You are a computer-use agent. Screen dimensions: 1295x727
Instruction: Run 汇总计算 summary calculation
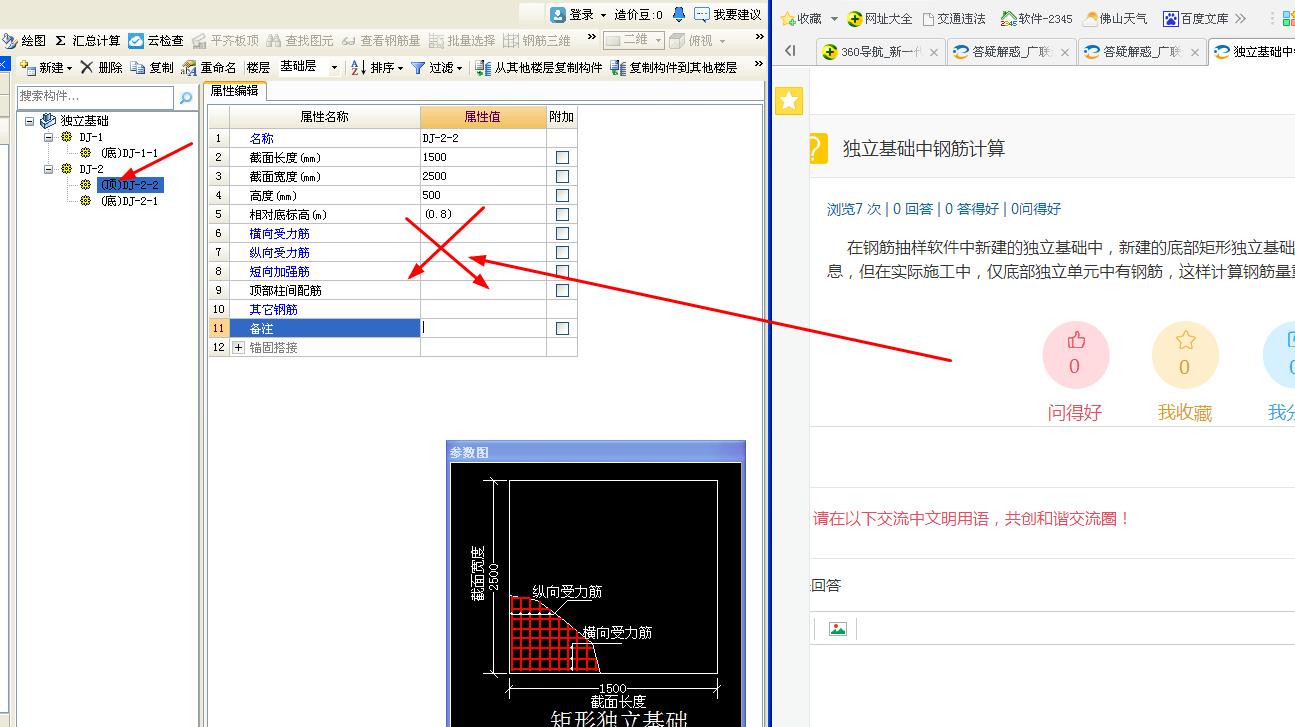(x=87, y=40)
